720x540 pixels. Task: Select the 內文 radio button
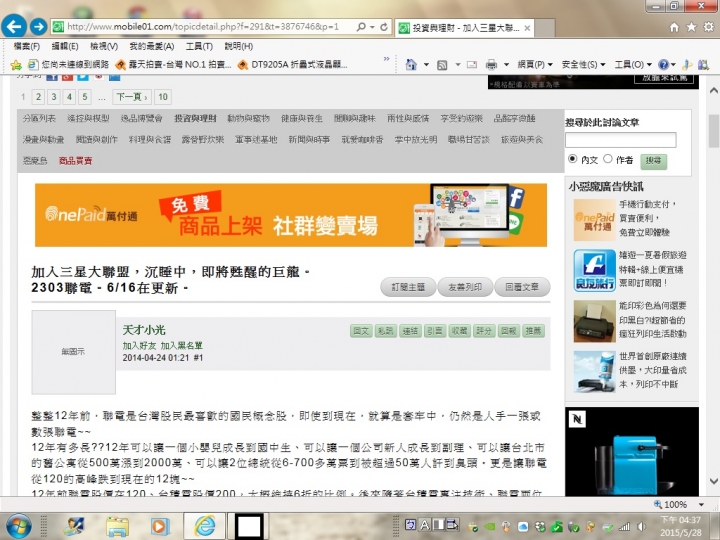(572, 158)
